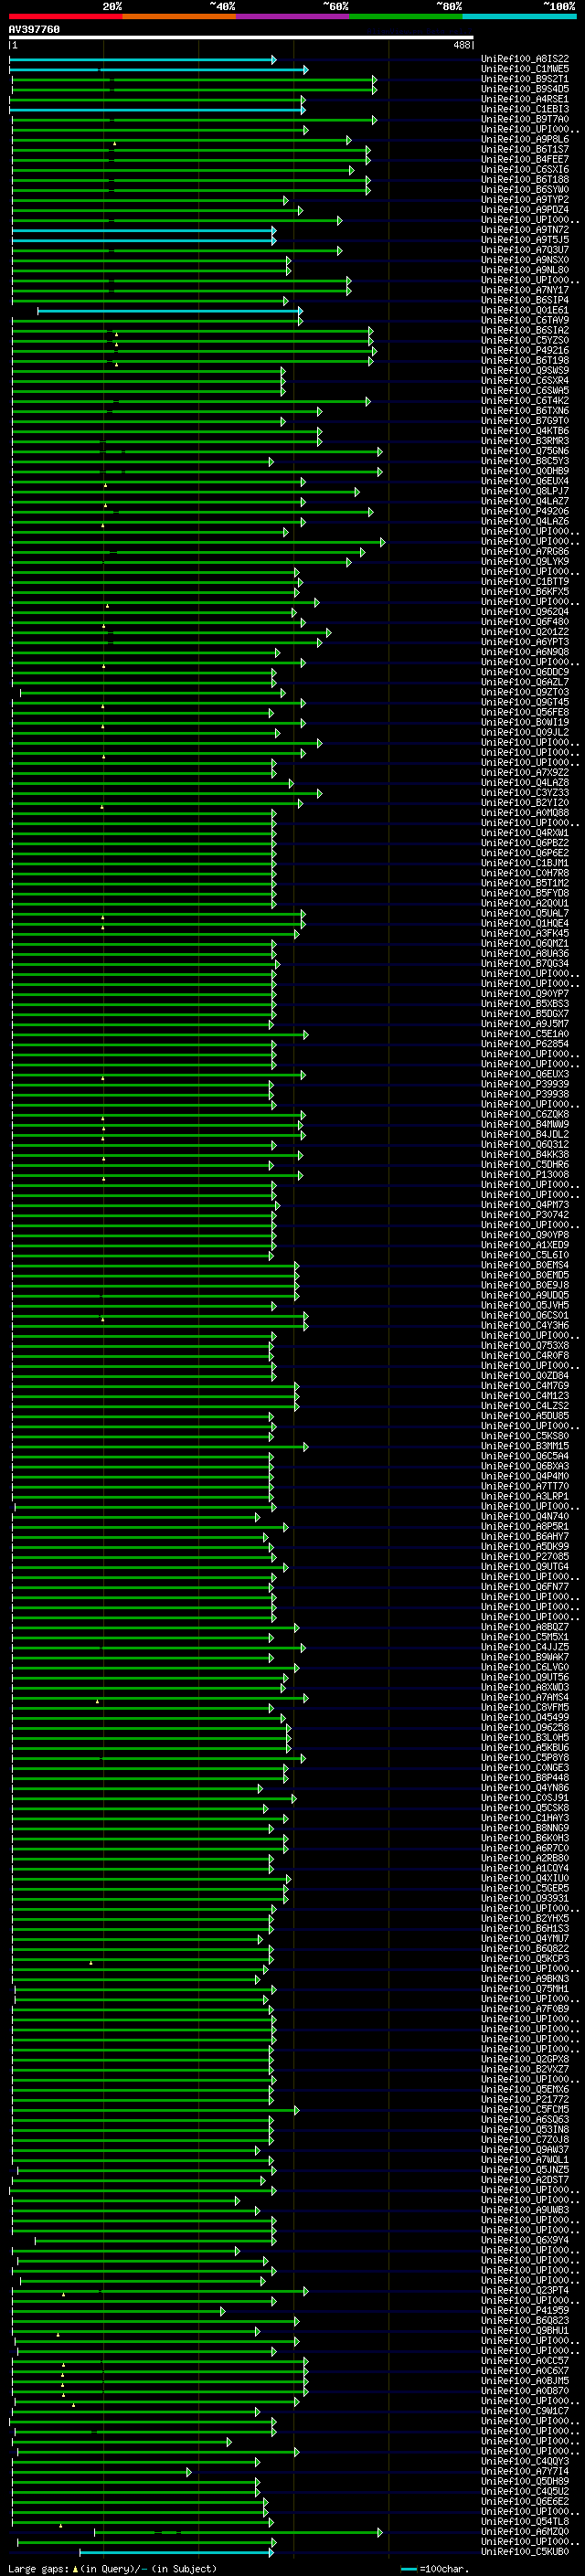585x2576 pixels.
Task: Select the UniRef100_C5KUB0 label
Action: (525, 2551)
